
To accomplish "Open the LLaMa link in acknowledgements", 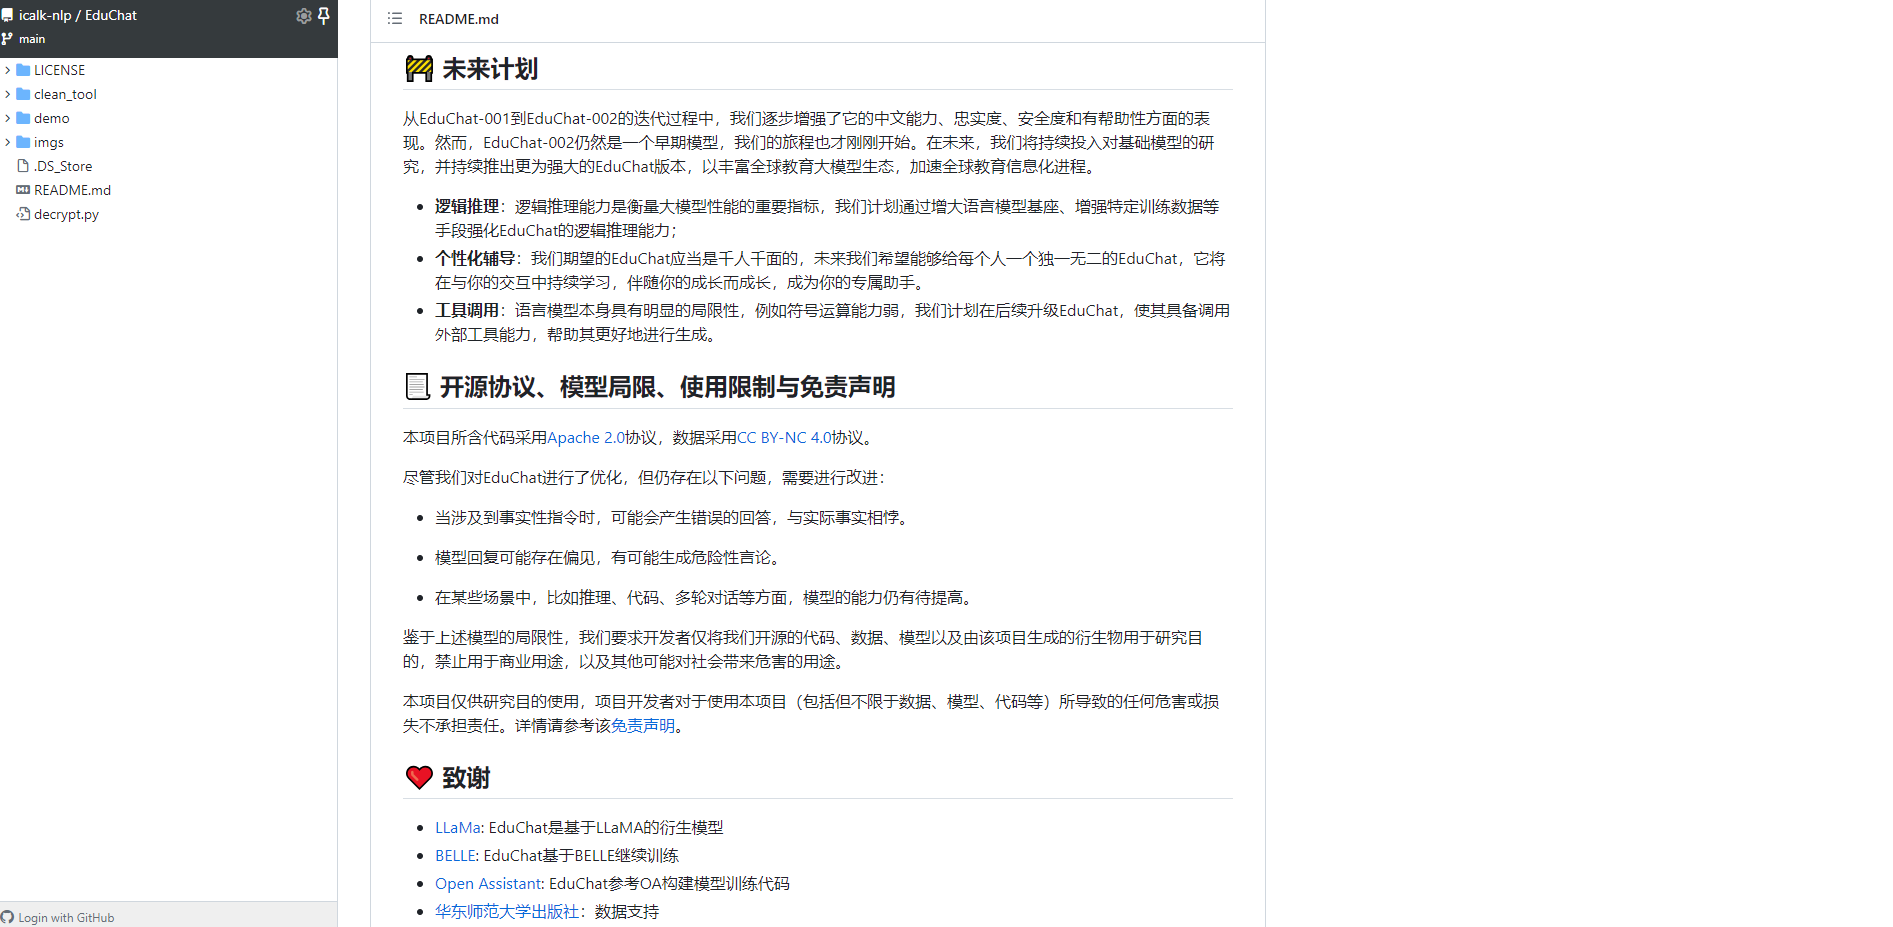I will (x=457, y=827).
